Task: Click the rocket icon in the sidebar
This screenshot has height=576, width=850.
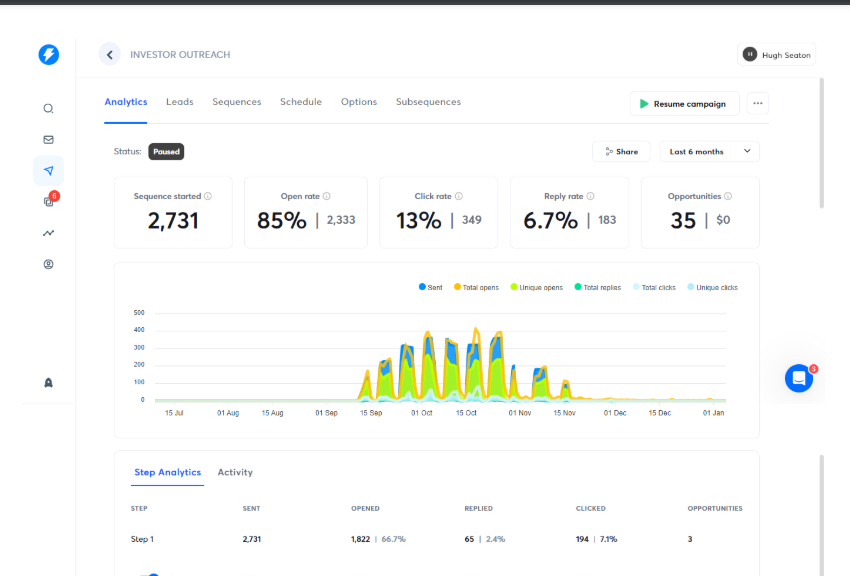Action: [x=48, y=383]
